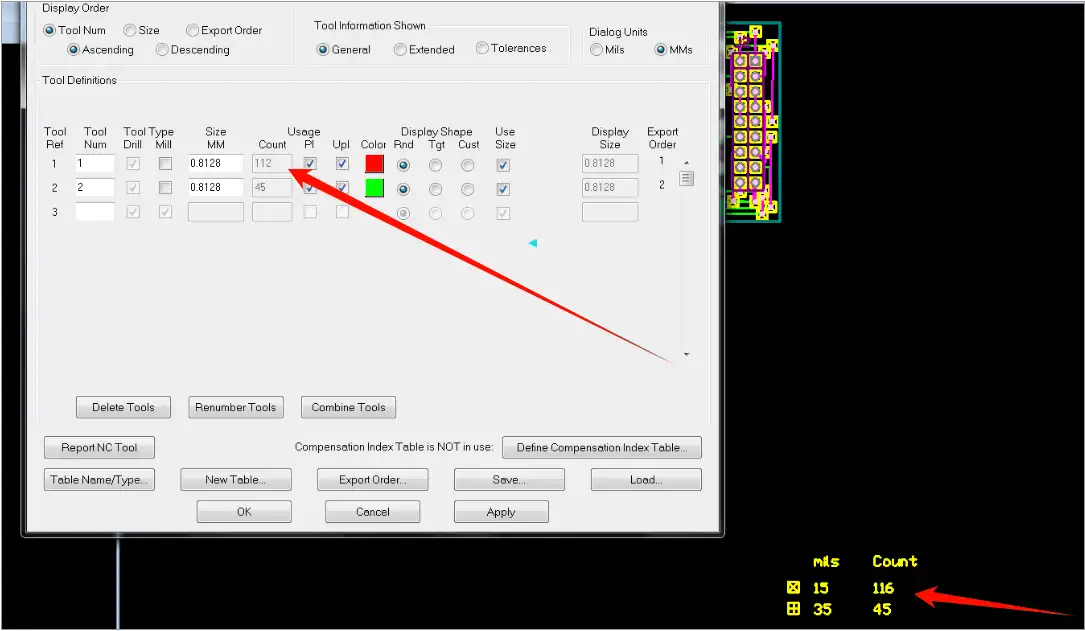Open Define Compensation Index Table dialog
The height and width of the screenshot is (631, 1085).
[601, 448]
